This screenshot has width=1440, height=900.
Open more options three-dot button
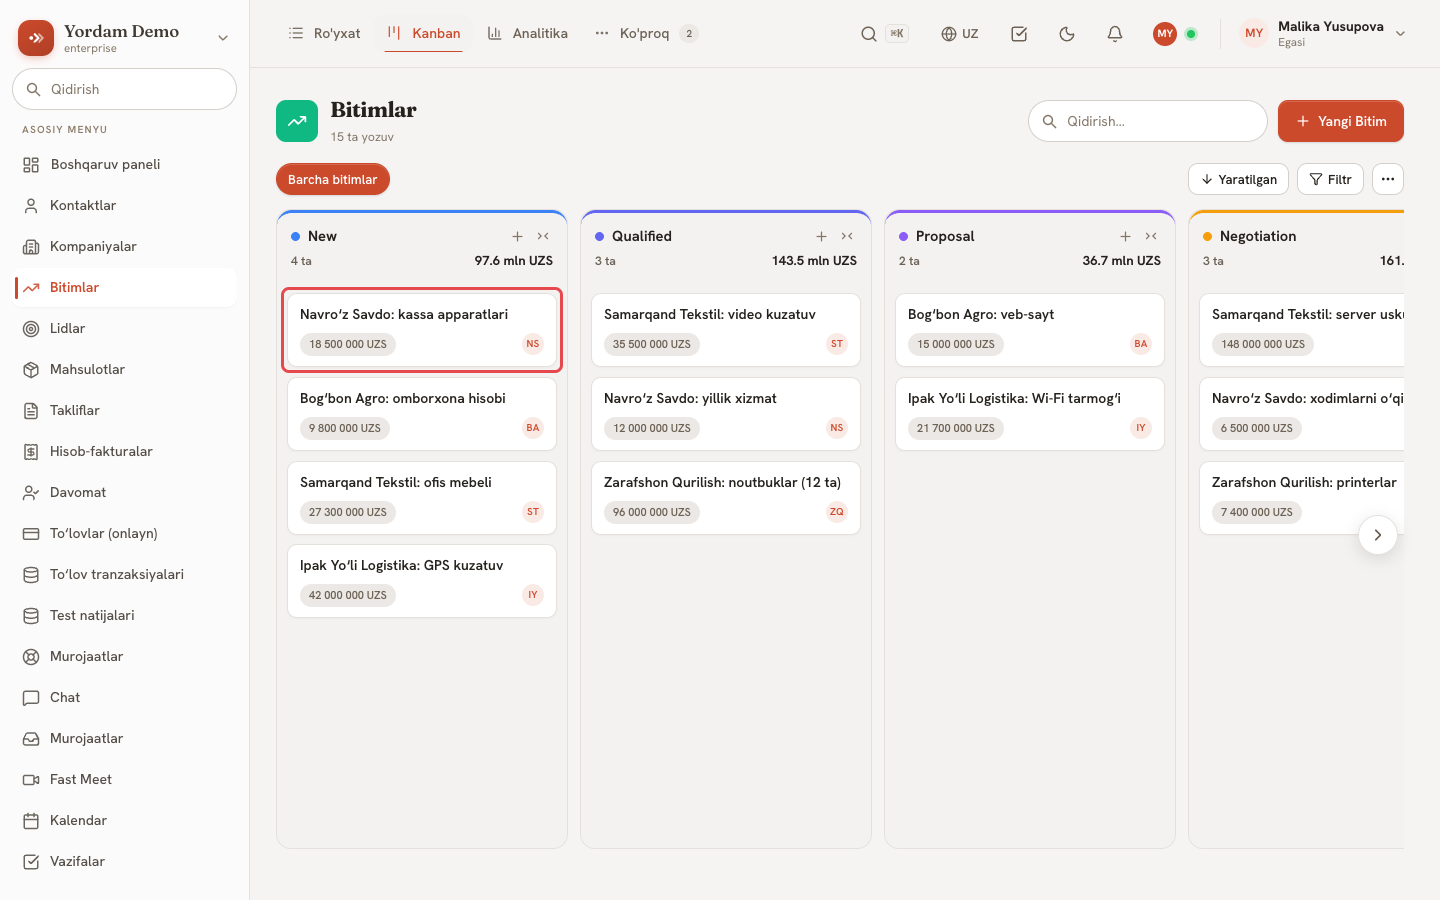1388,179
